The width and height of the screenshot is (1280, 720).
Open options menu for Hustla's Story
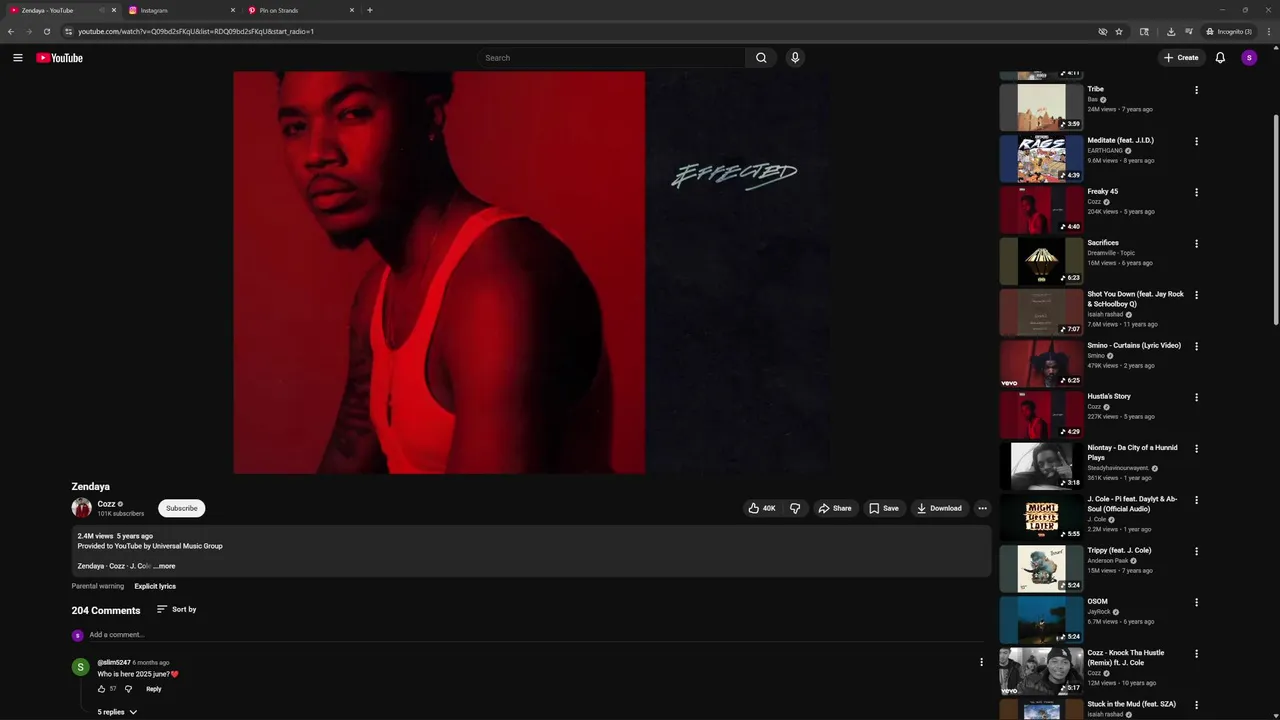(x=1196, y=397)
